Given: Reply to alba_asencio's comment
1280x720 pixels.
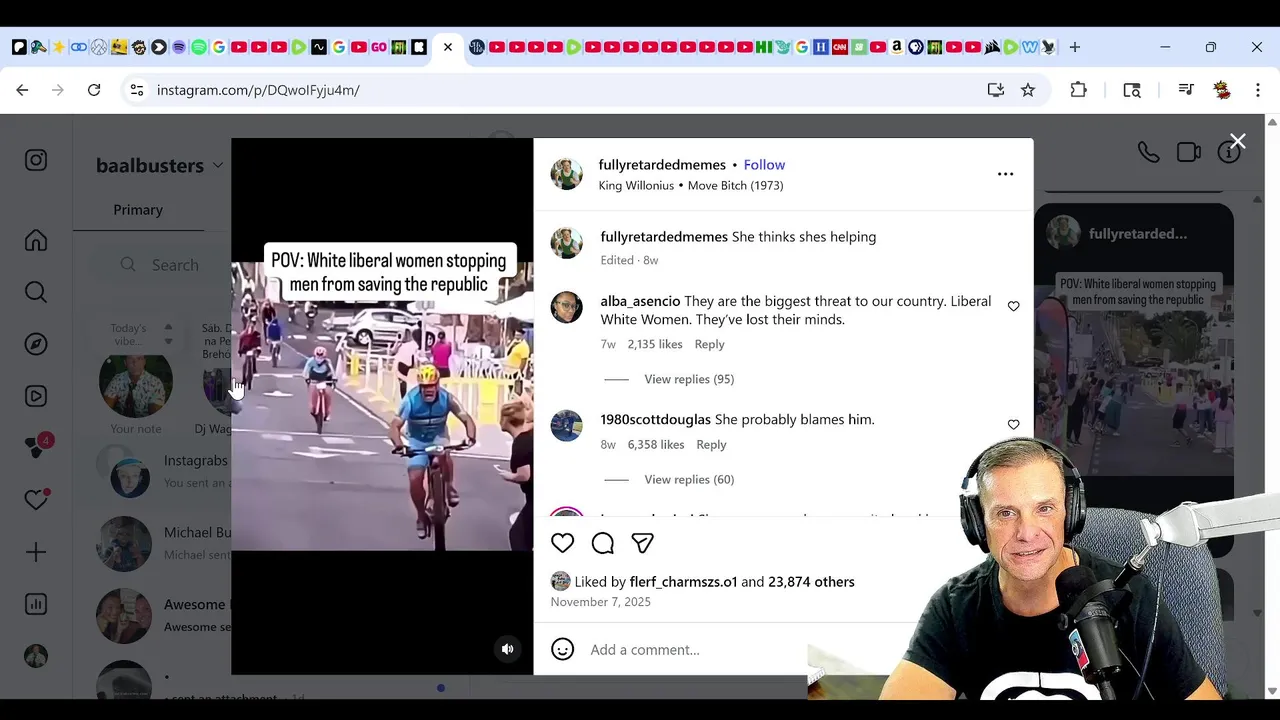Looking at the screenshot, I should pyautogui.click(x=709, y=344).
